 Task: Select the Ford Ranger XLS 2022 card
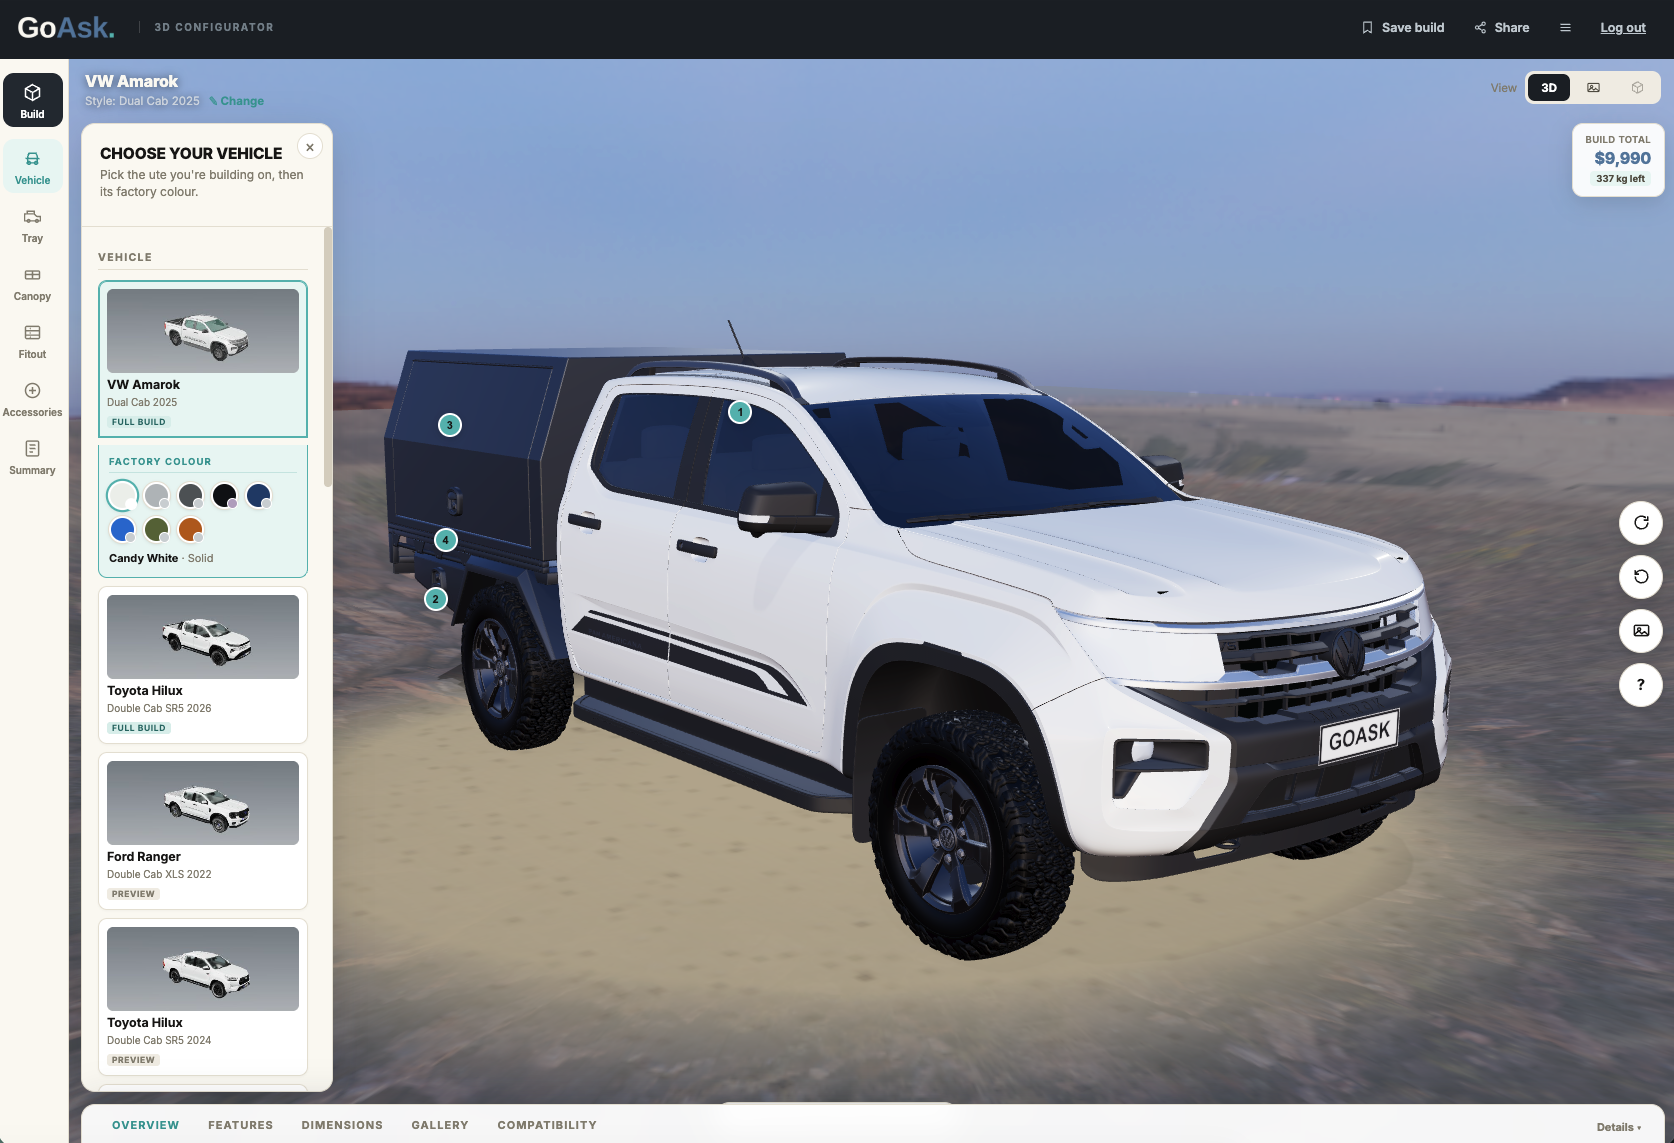tap(203, 831)
